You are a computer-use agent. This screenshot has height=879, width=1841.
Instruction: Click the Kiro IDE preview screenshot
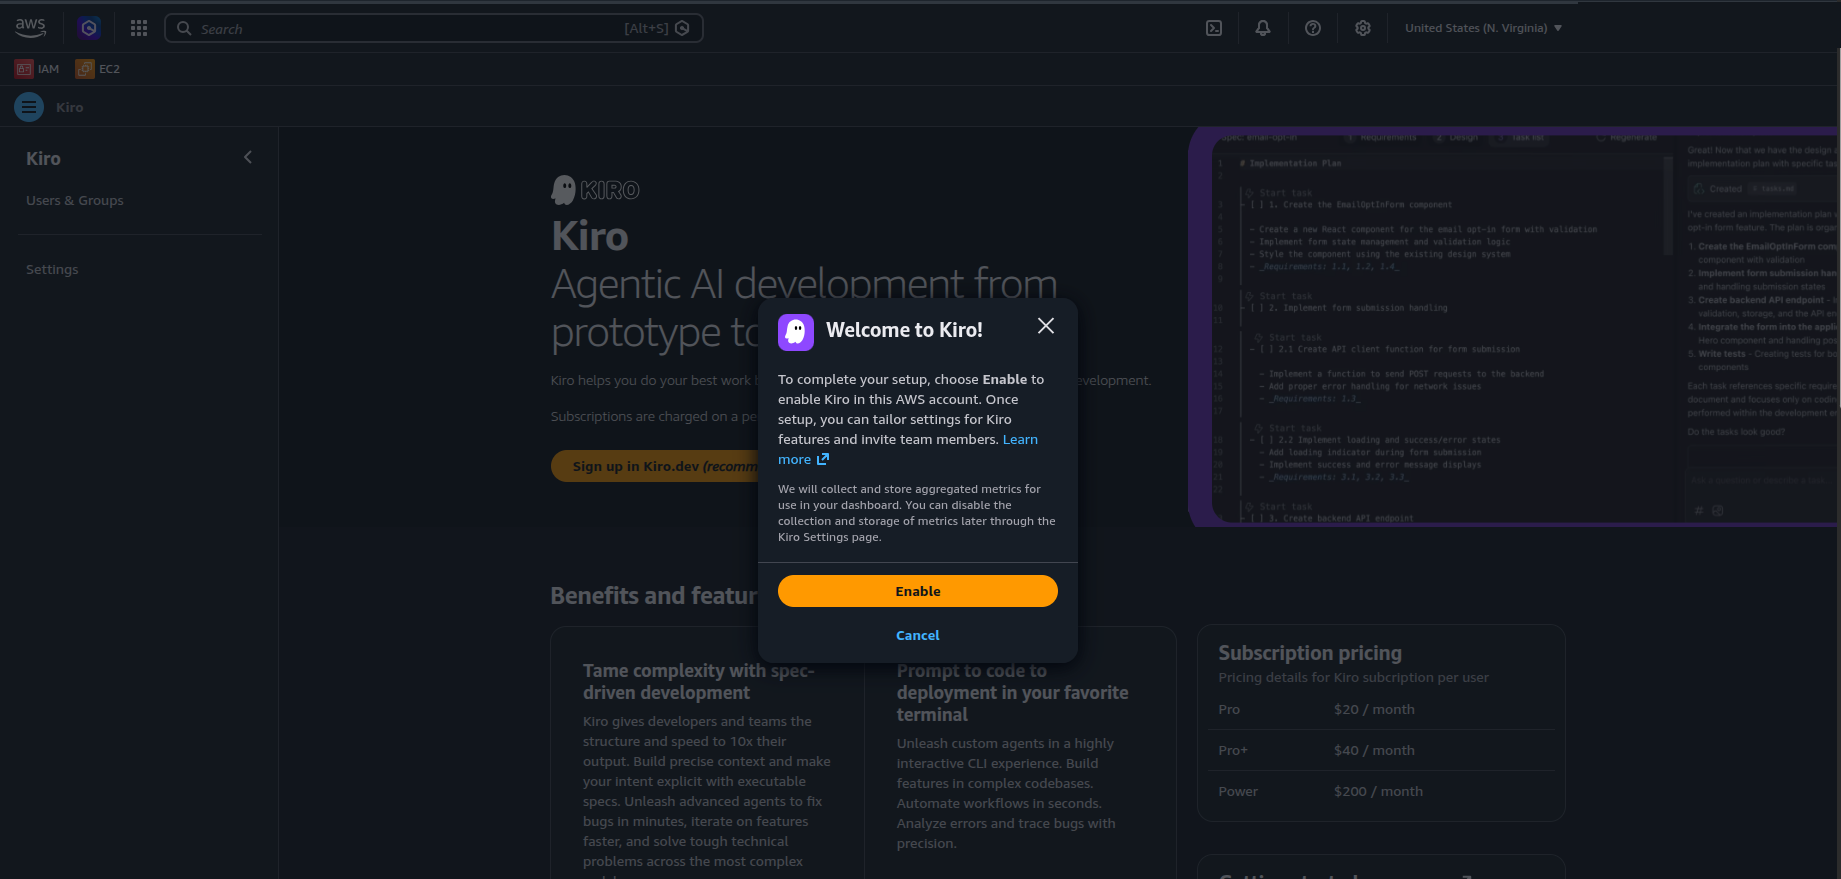[x=1514, y=327]
